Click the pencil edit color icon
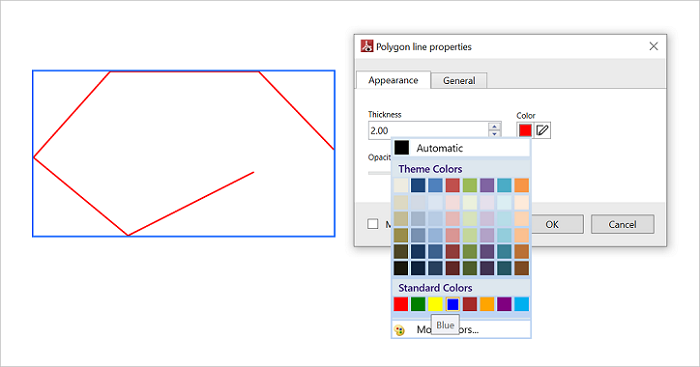 tap(542, 130)
